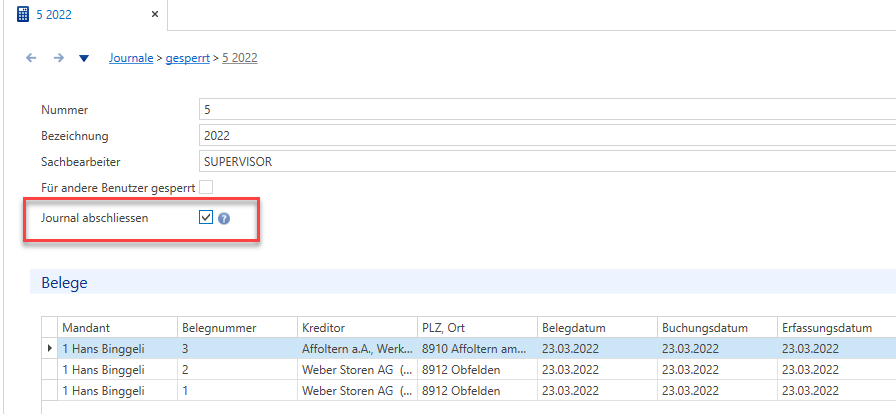Select Erfassungsdatum cell in Belegnummer 1 row

pyautogui.click(x=837, y=391)
